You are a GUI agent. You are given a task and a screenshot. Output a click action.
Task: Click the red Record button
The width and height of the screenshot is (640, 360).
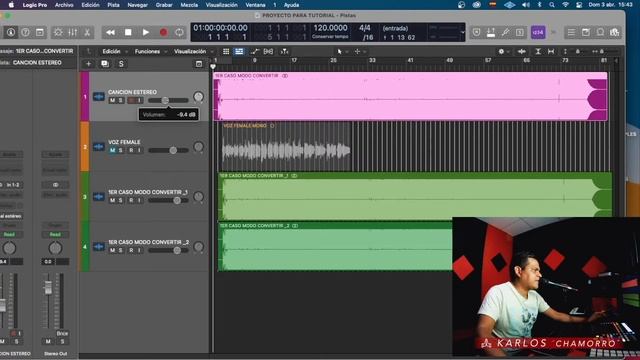tap(163, 32)
